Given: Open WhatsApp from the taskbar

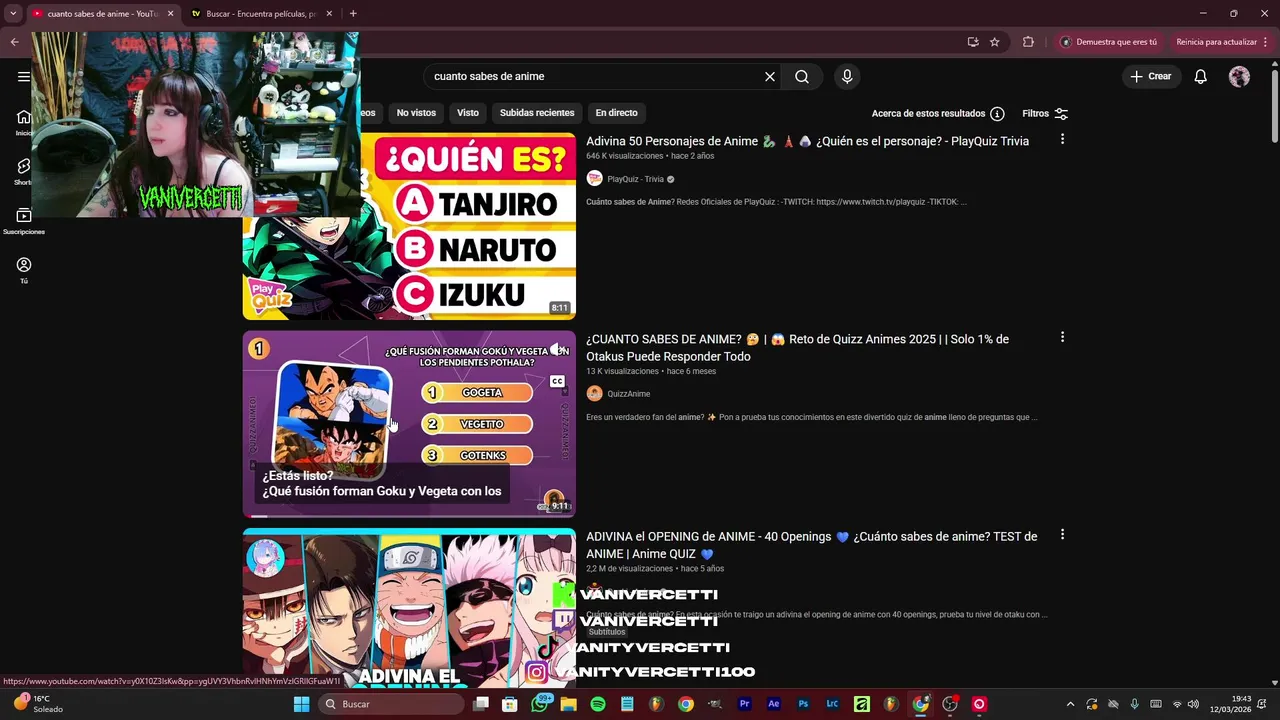Looking at the screenshot, I should tap(540, 704).
